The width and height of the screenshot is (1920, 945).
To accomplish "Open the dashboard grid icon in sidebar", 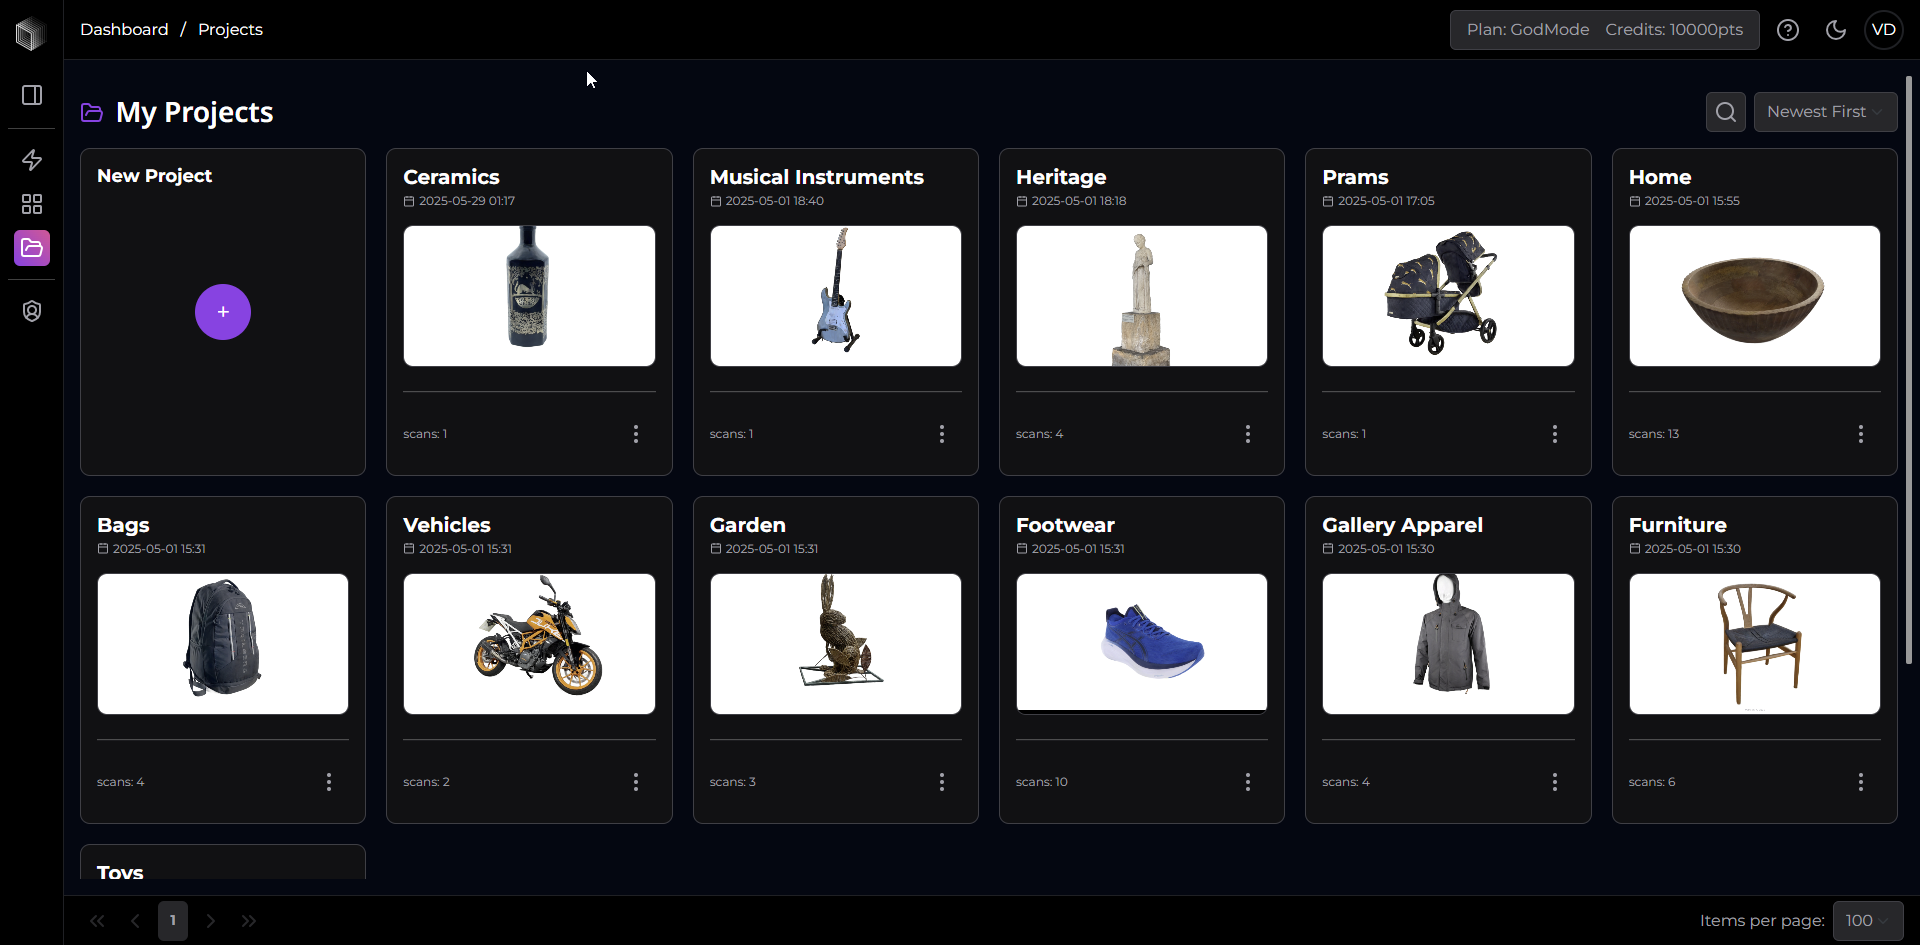I will pos(32,204).
